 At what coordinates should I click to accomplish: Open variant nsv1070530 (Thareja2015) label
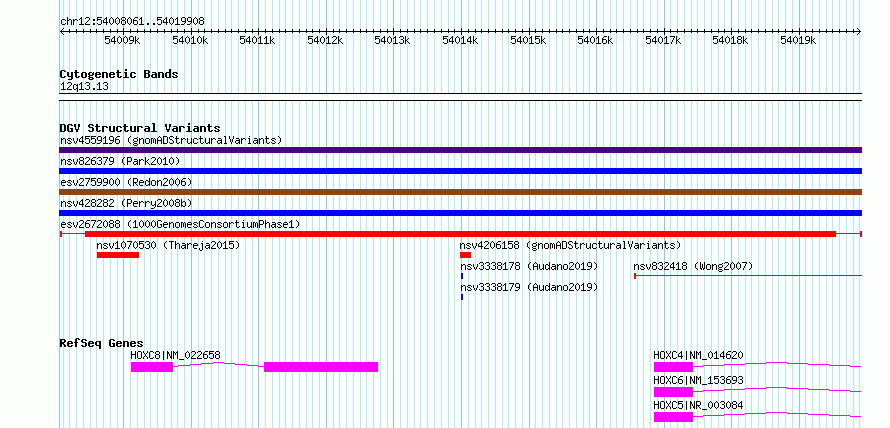[x=169, y=245]
